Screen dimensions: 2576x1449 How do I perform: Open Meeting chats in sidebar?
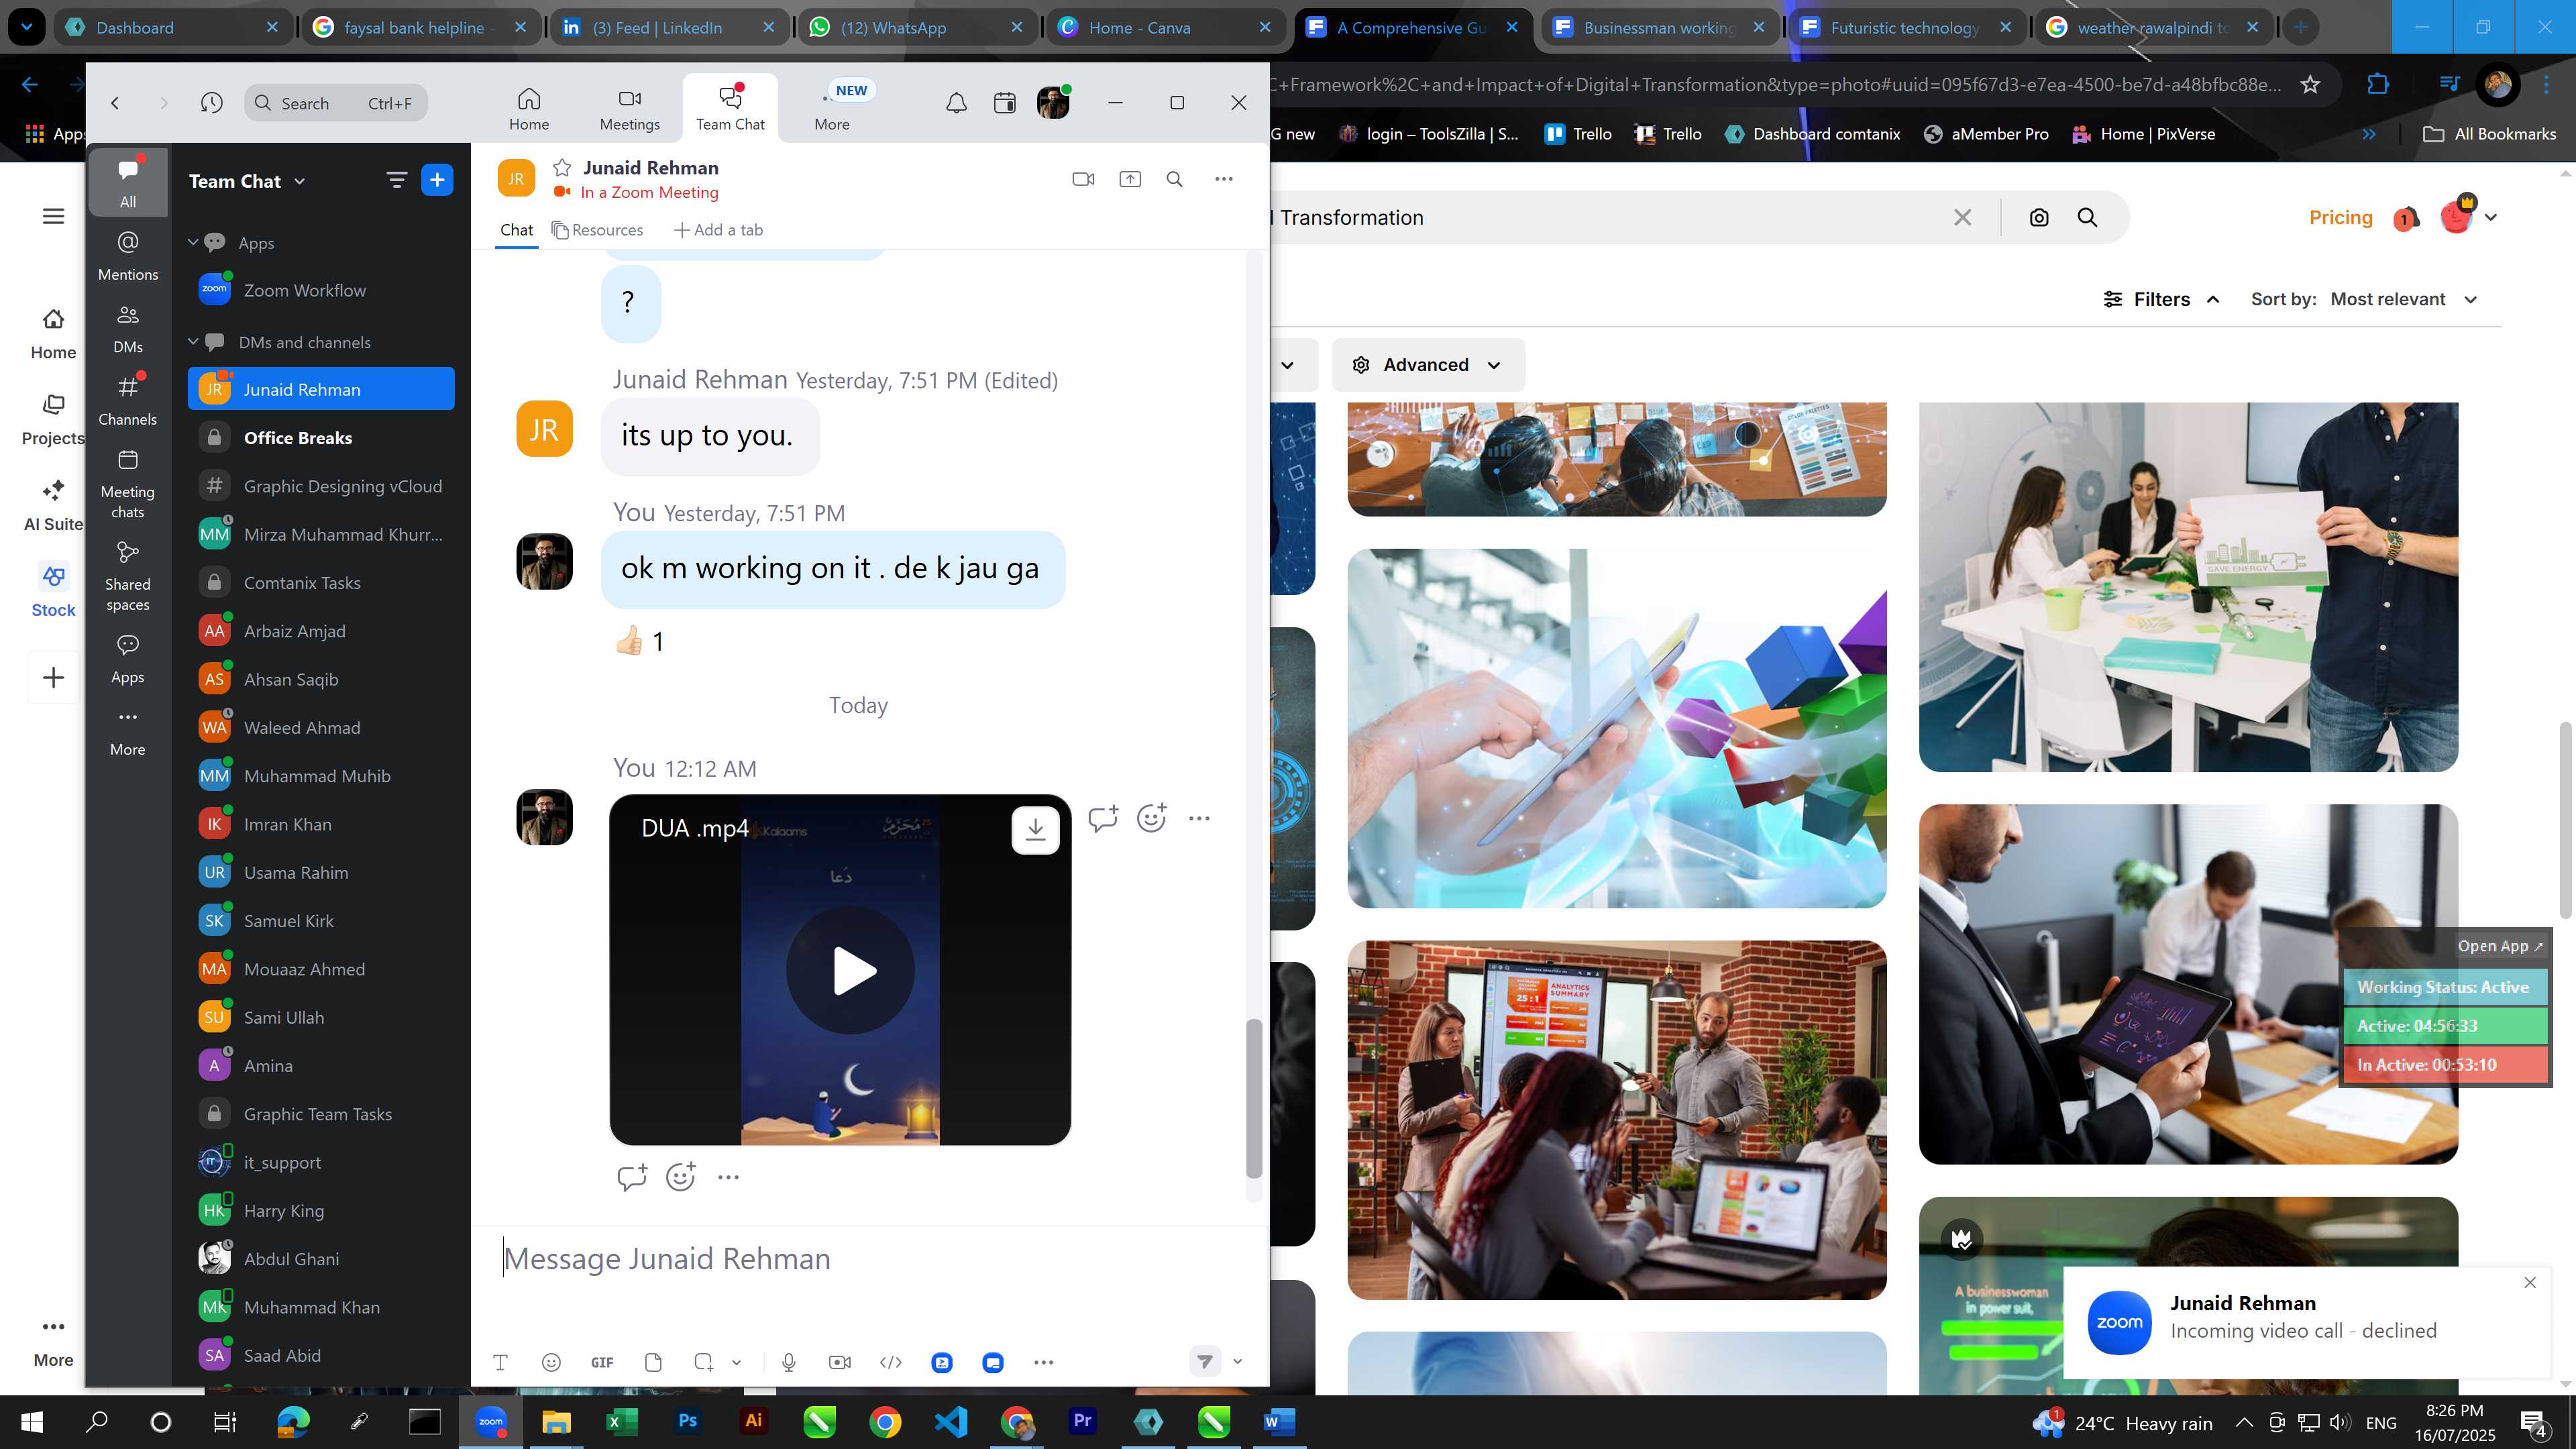(128, 484)
